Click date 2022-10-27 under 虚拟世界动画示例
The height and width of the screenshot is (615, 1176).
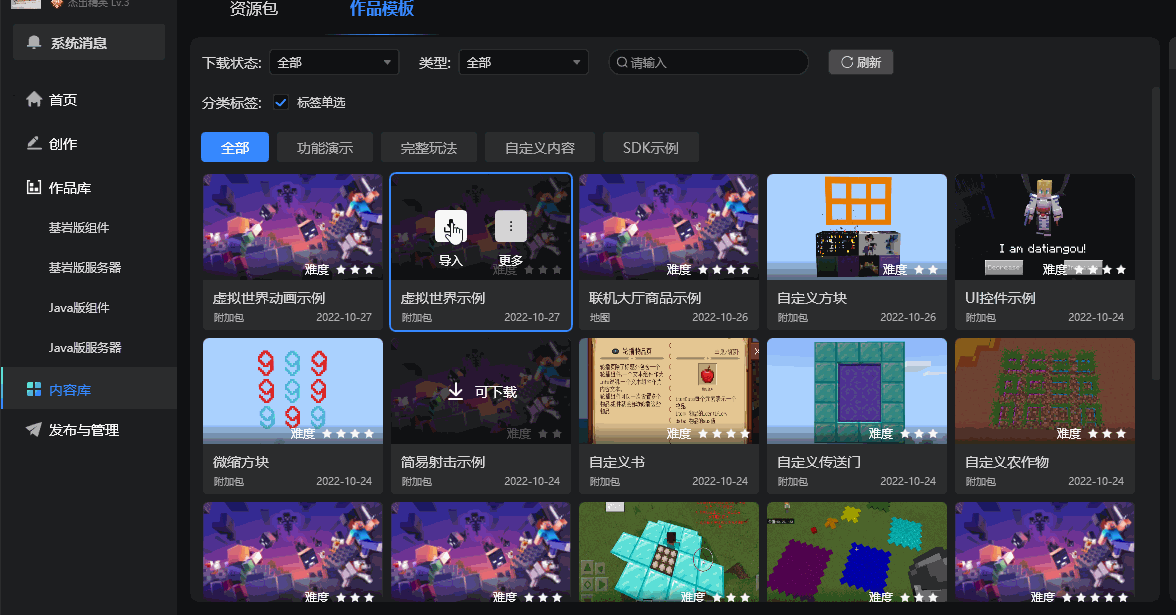[344, 317]
